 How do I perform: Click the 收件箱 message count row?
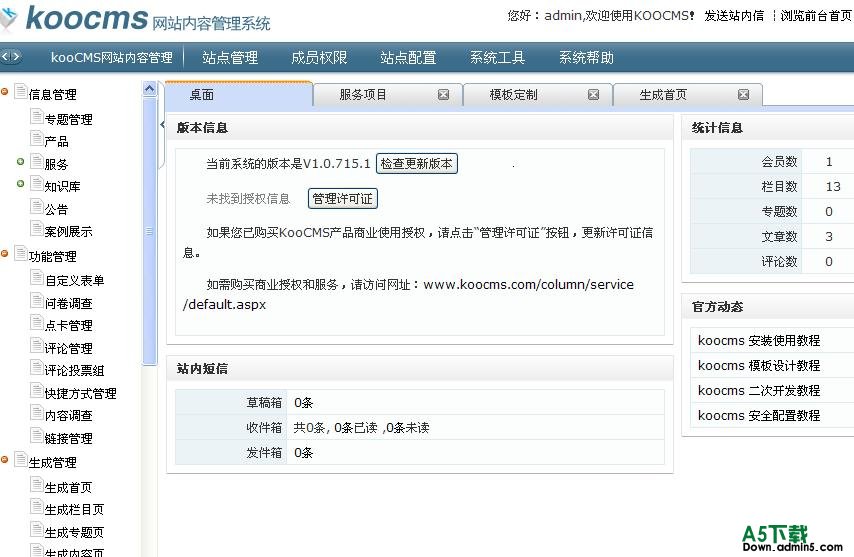(420, 427)
